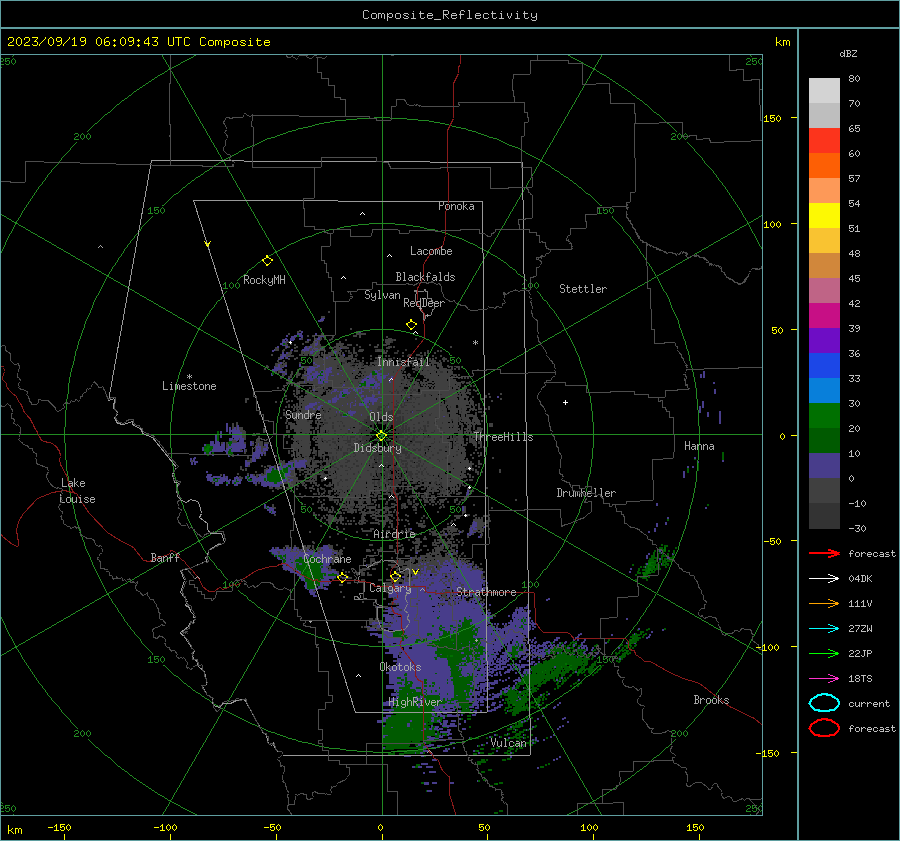The image size is (900, 841).
Task: Click the Airdrie label
Action: pyautogui.click(x=394, y=534)
